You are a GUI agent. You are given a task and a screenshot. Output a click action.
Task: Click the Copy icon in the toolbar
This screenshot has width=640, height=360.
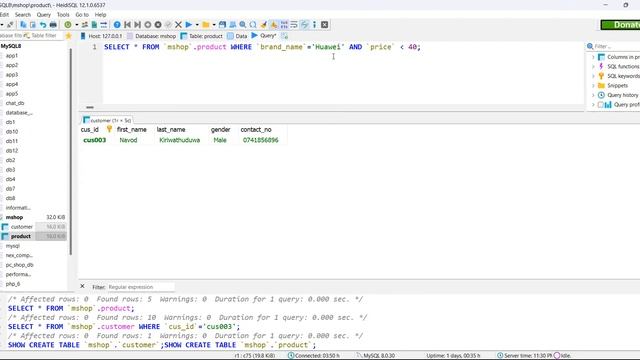(x=23, y=25)
